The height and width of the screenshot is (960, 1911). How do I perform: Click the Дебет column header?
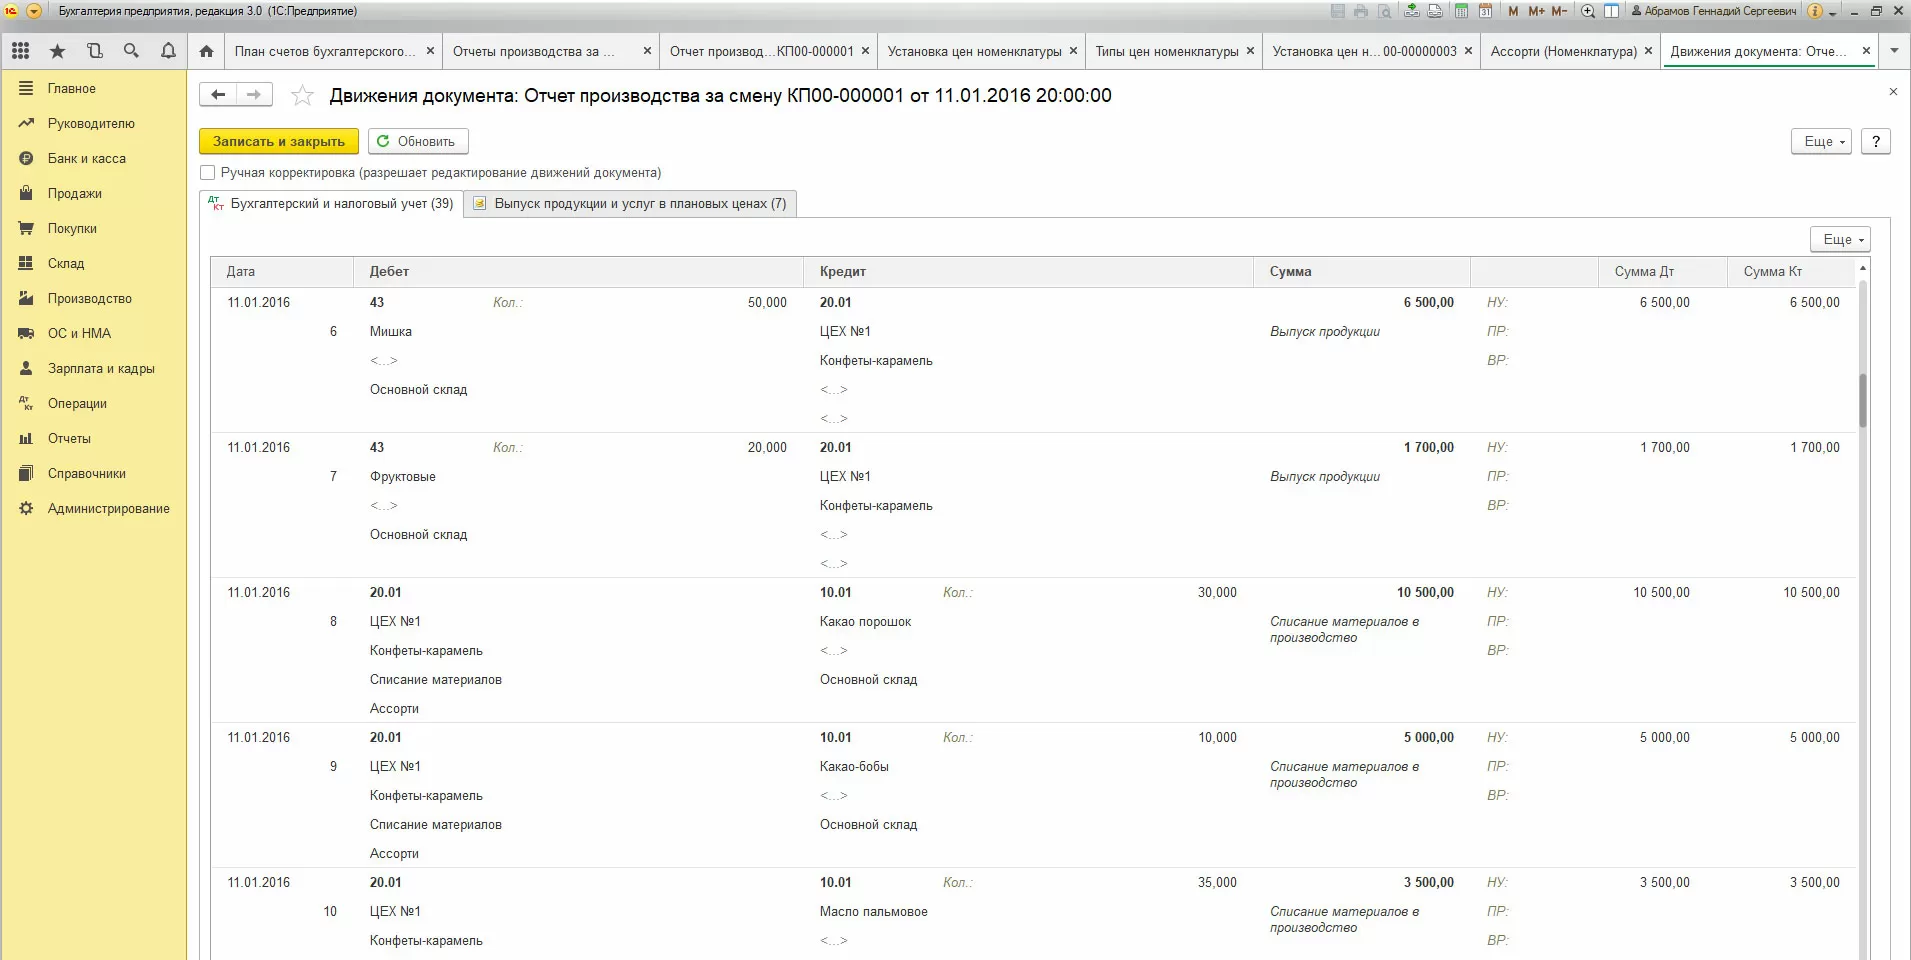coord(578,271)
